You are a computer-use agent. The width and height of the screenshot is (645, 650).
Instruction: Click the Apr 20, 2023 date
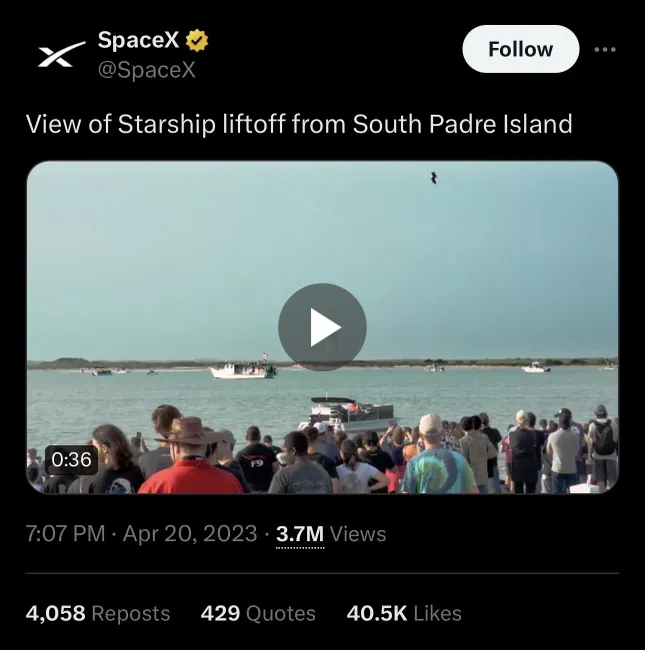click(190, 534)
